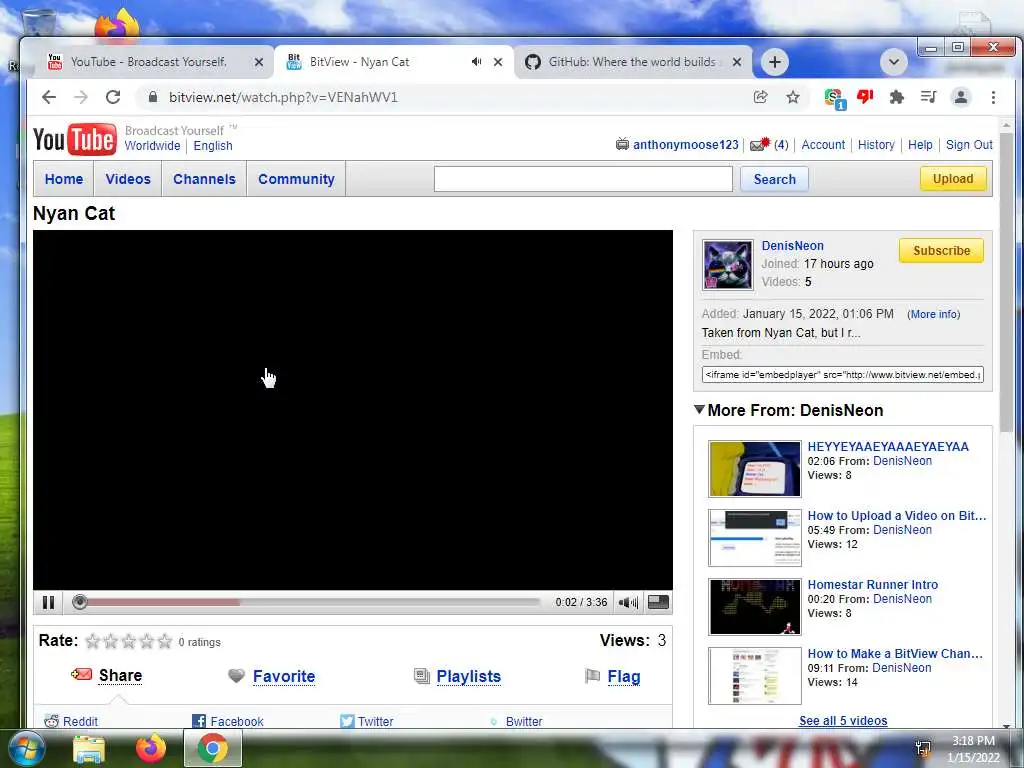The height and width of the screenshot is (768, 1024).
Task: Switch to the YouTube - Broadcast Yourself tab
Action: [149, 61]
